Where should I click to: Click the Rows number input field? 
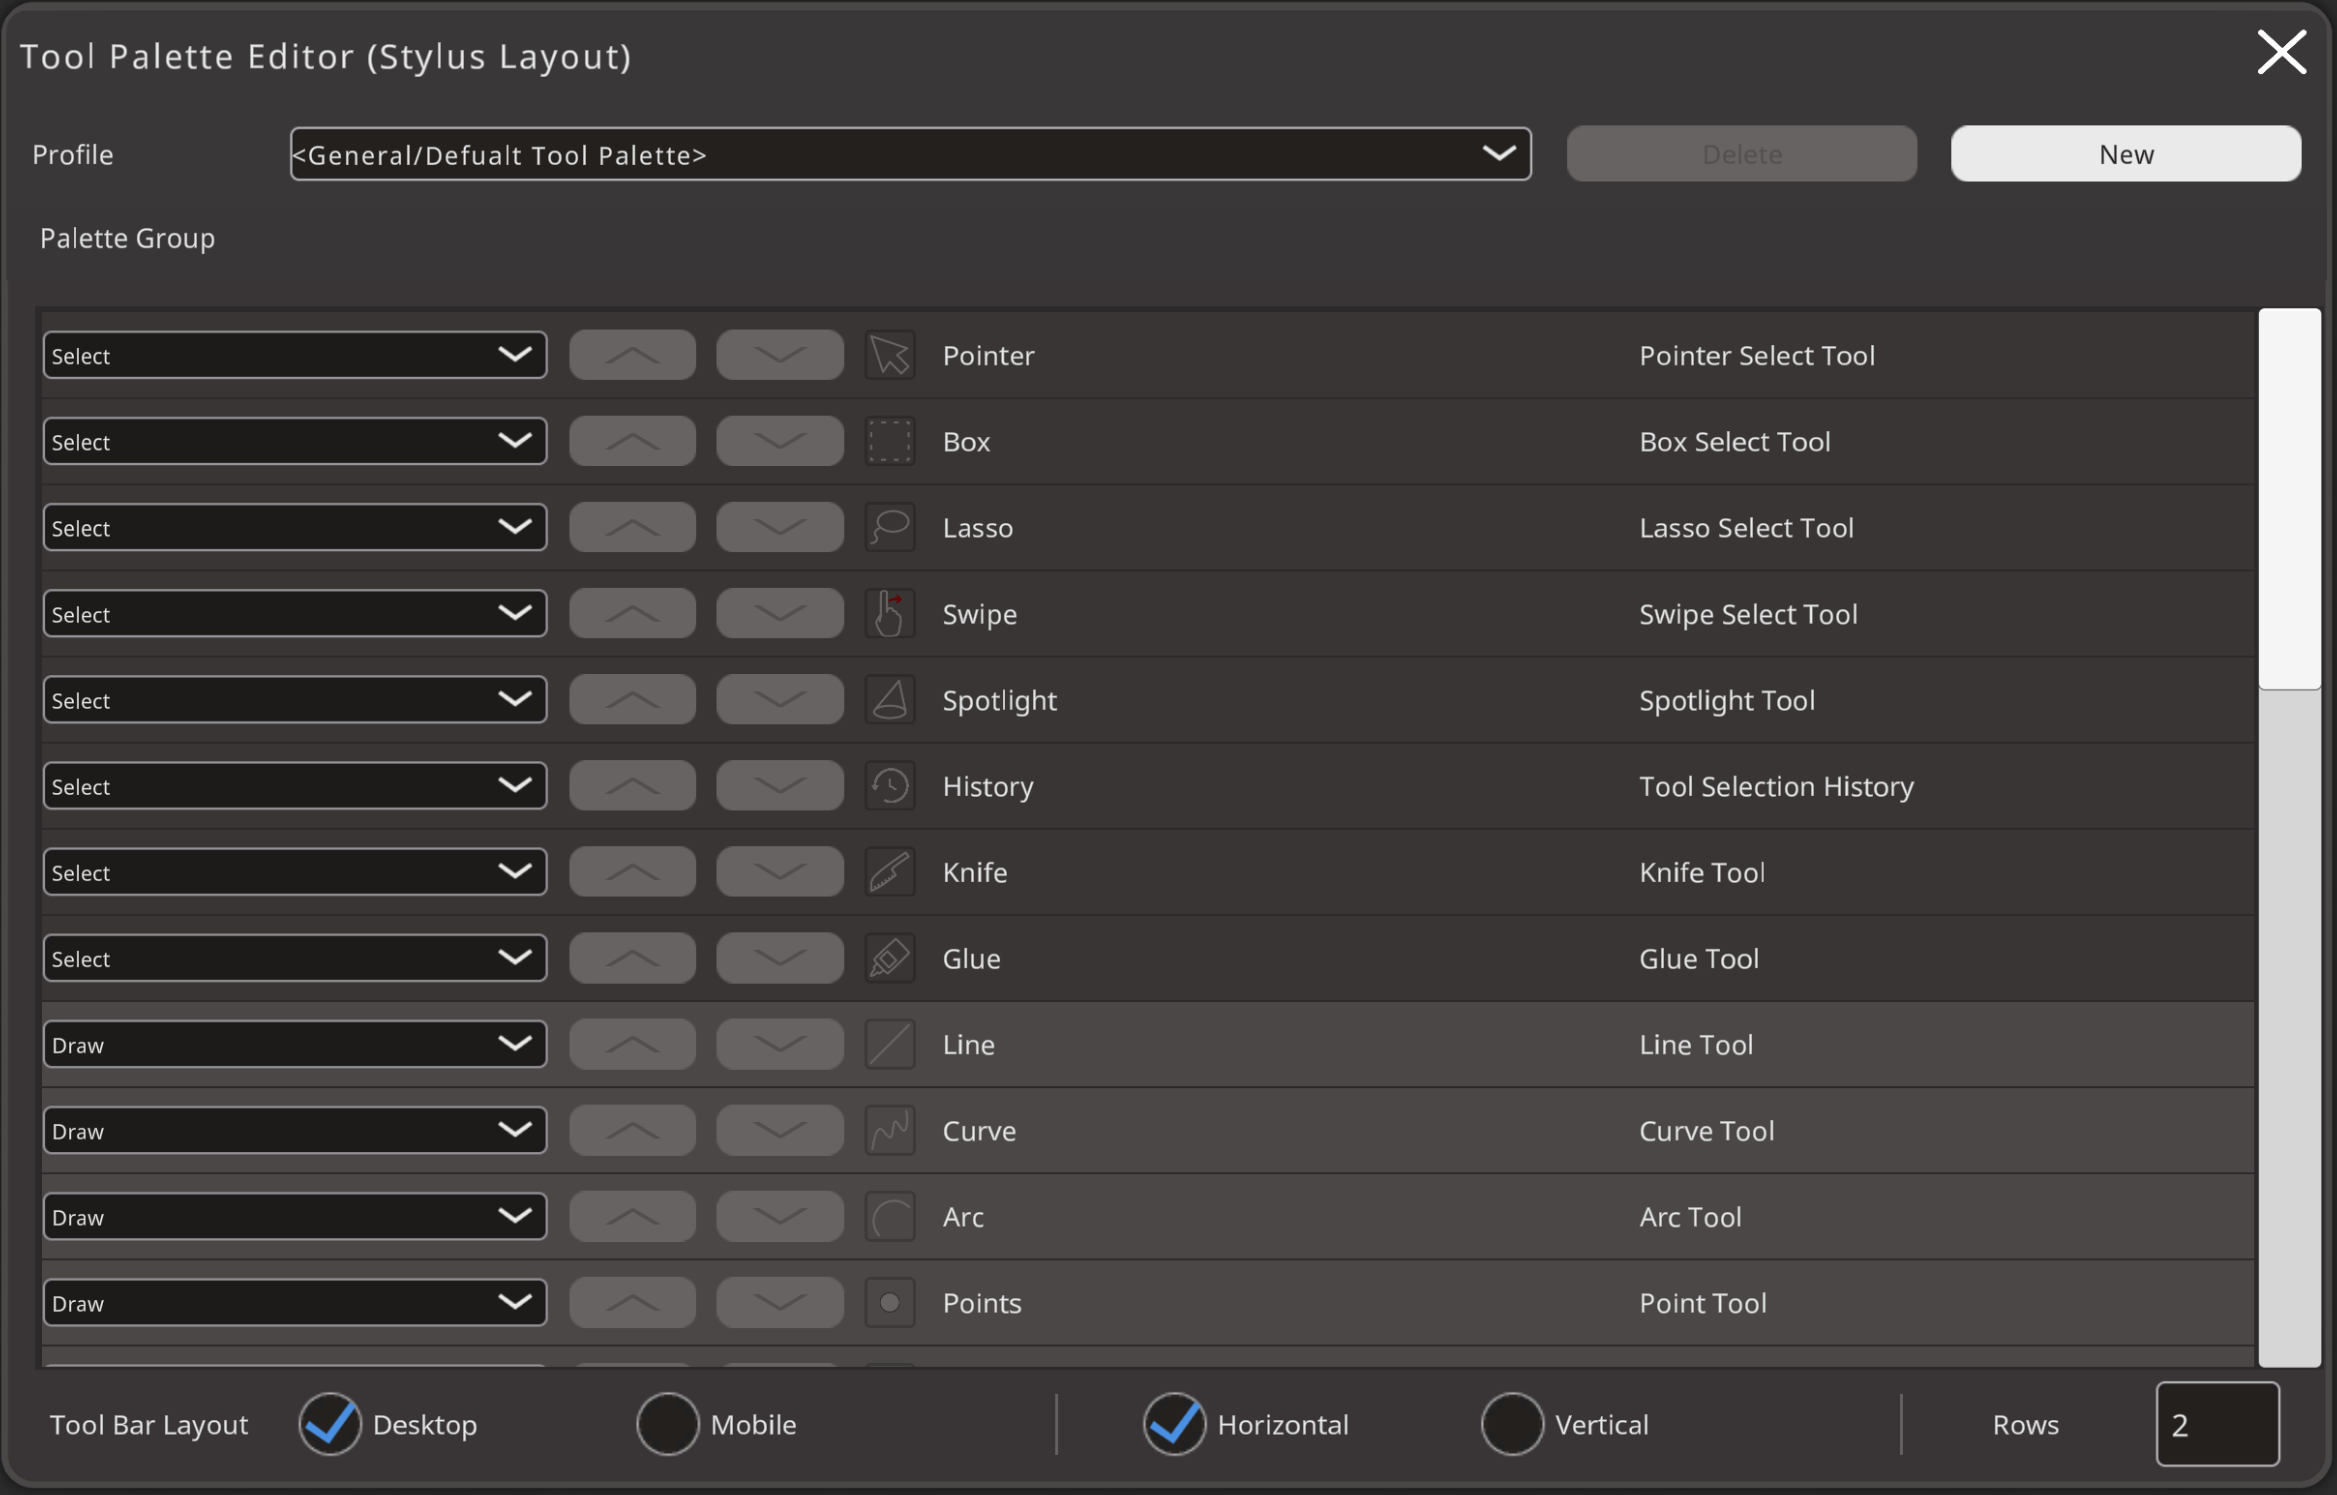2216,1424
